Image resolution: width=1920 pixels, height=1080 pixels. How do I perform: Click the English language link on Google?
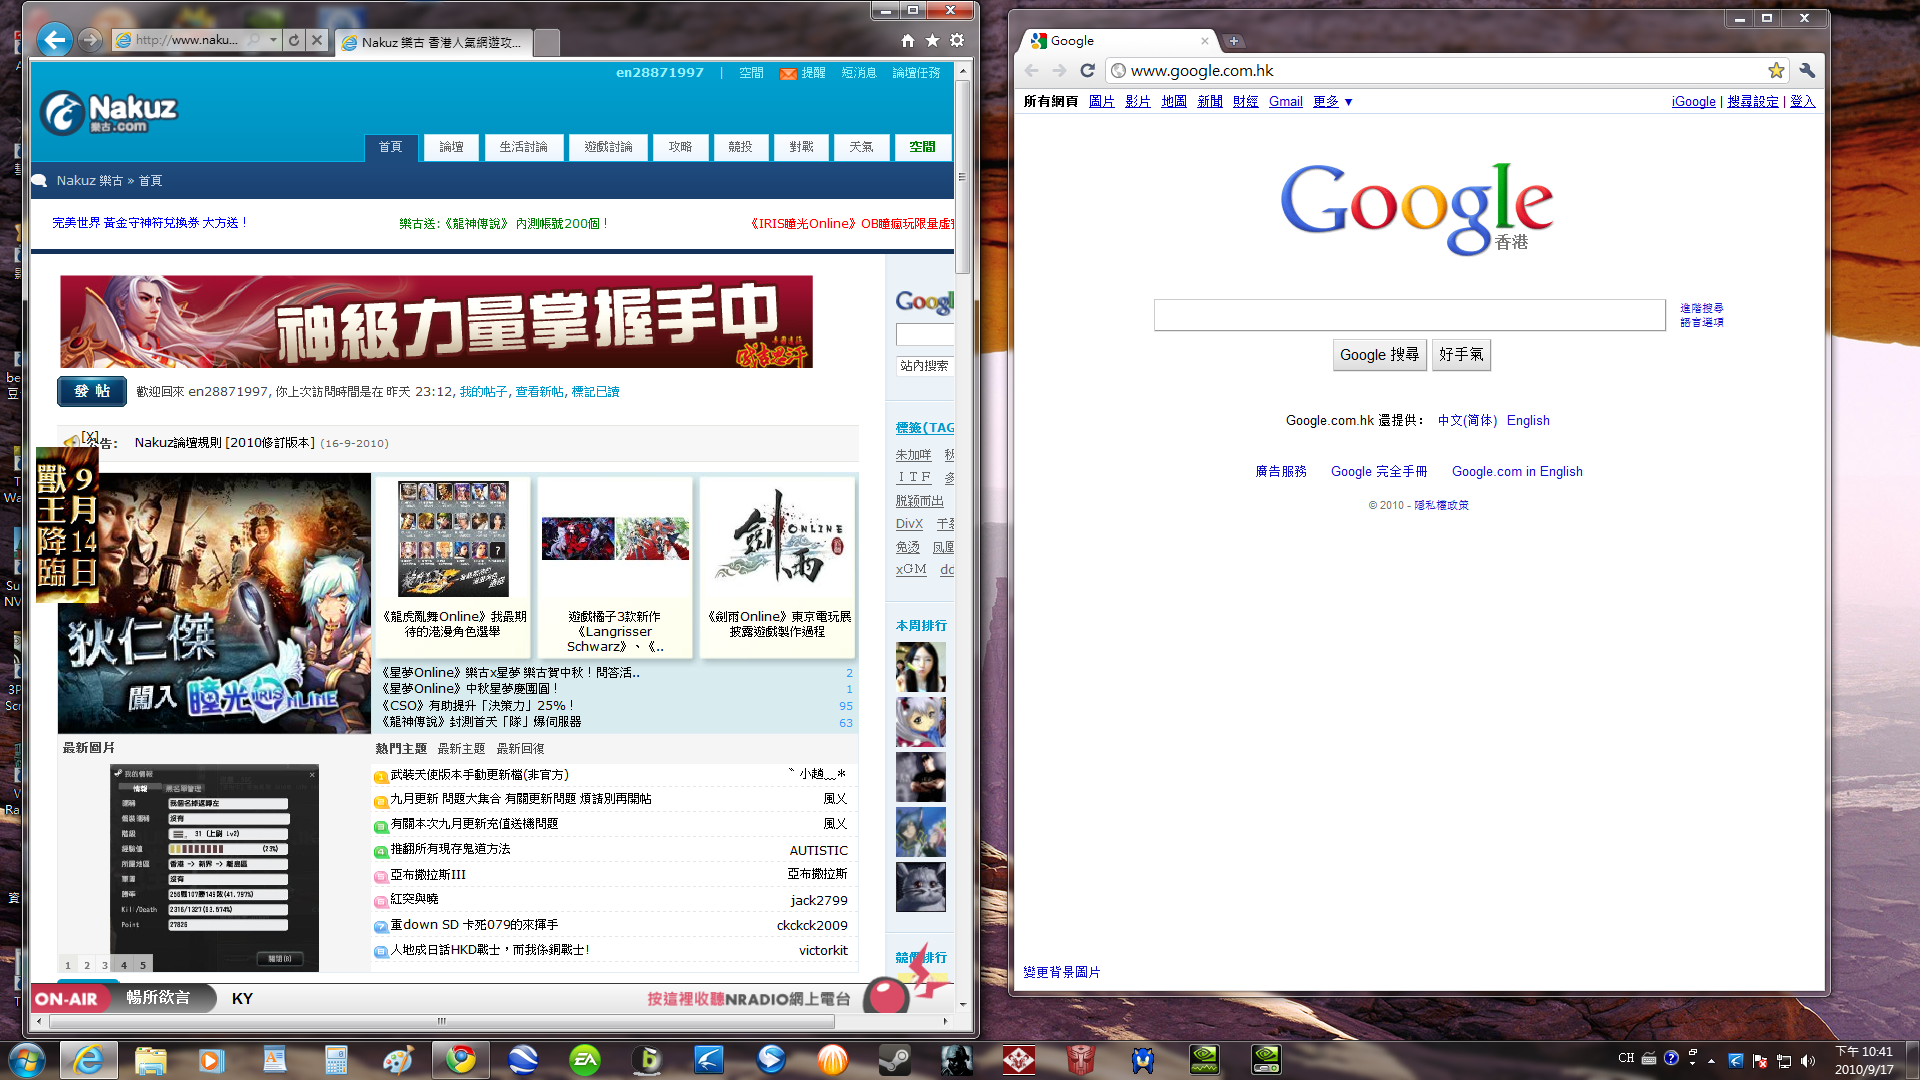(1527, 420)
